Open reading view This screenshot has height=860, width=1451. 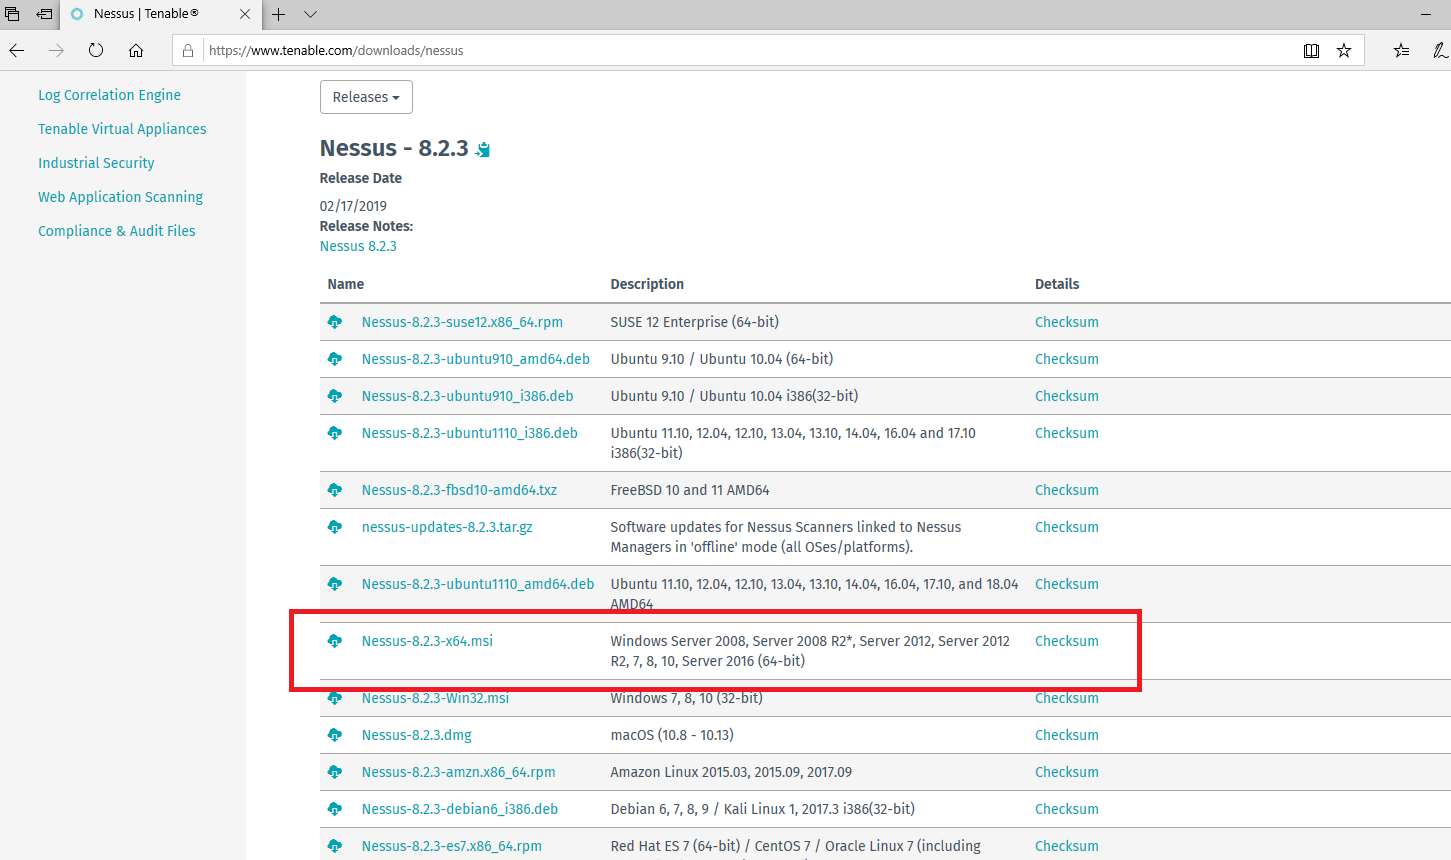click(1311, 50)
